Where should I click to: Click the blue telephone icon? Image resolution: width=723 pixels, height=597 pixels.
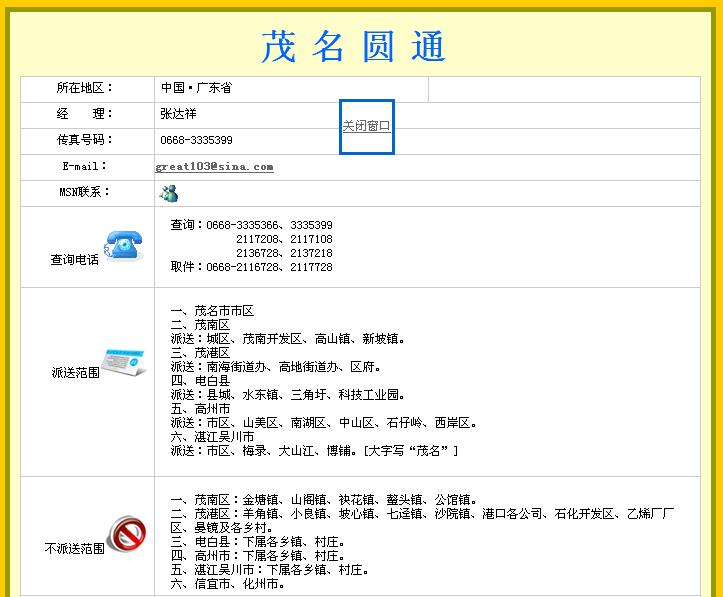[x=125, y=246]
